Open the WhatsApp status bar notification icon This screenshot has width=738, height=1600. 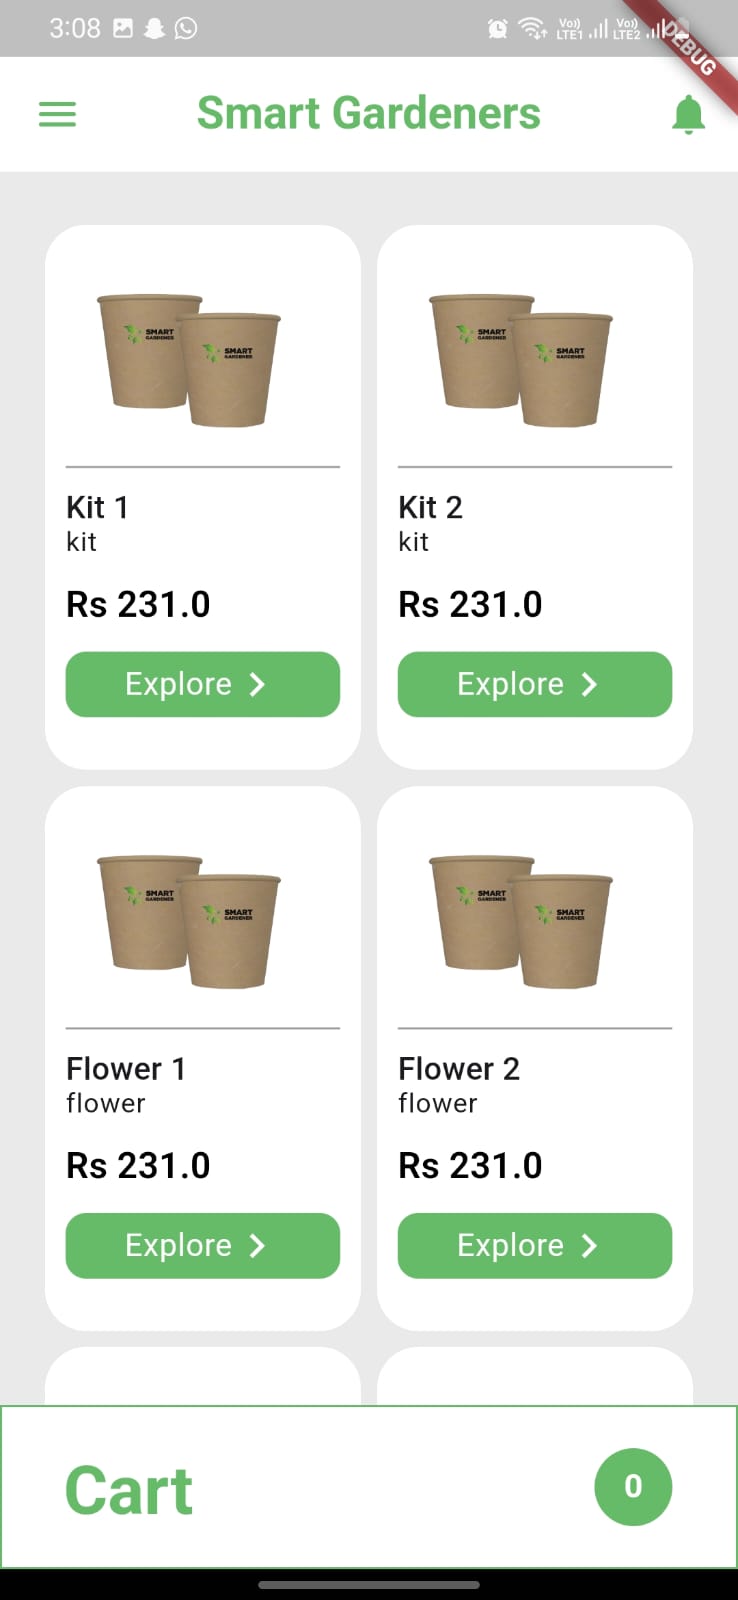point(186,28)
